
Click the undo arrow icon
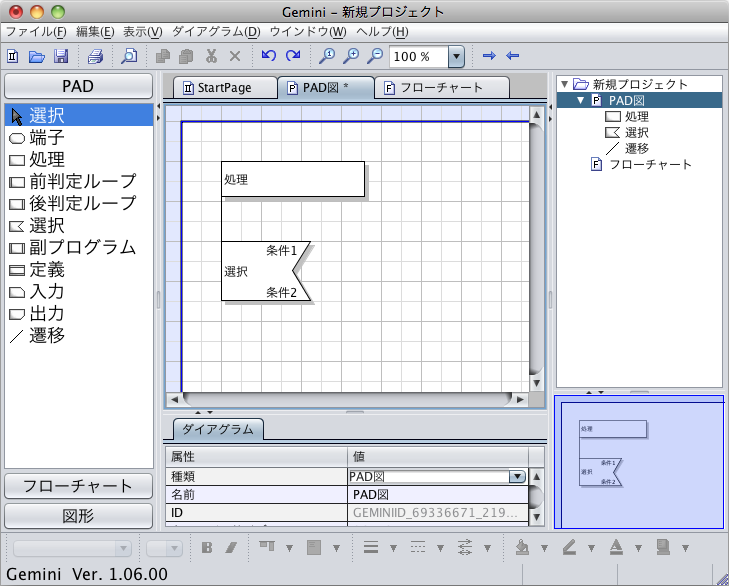tap(268, 56)
